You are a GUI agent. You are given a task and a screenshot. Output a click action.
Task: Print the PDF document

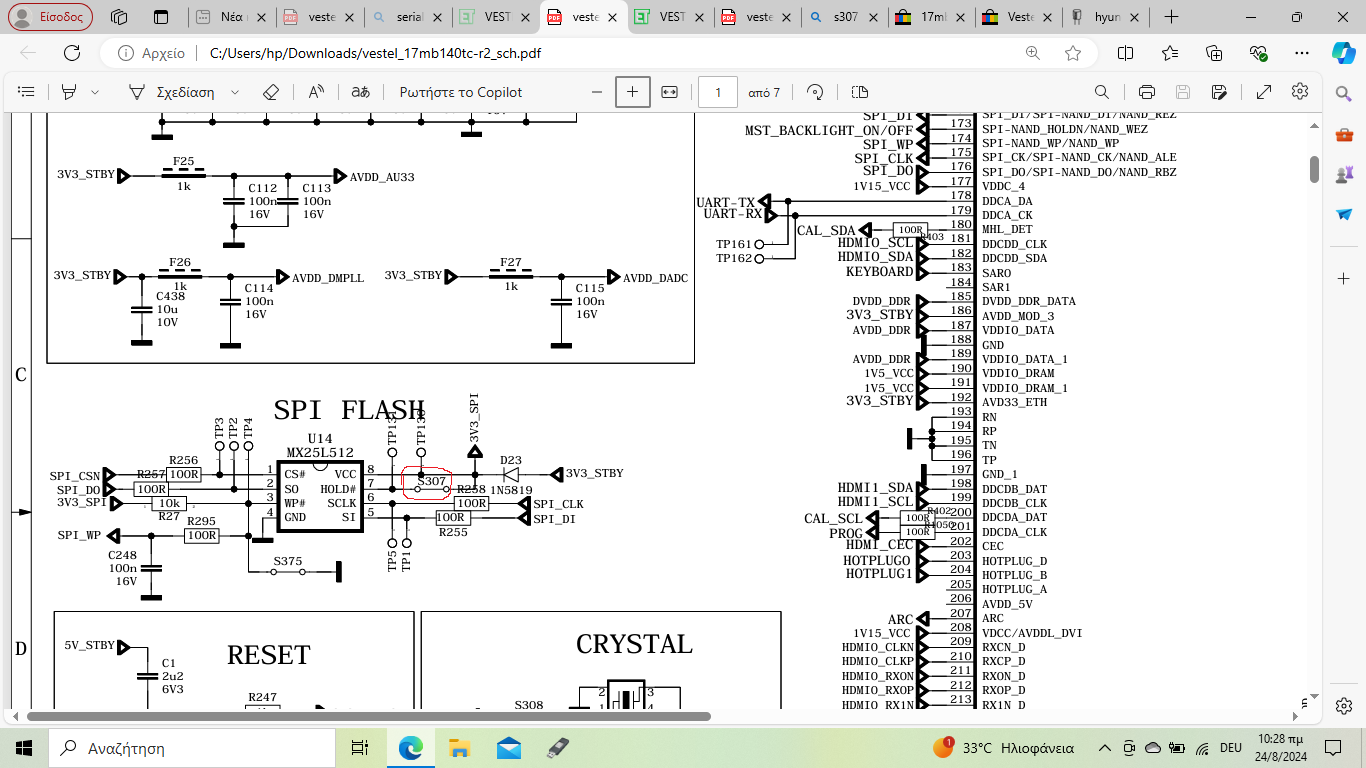(1147, 92)
